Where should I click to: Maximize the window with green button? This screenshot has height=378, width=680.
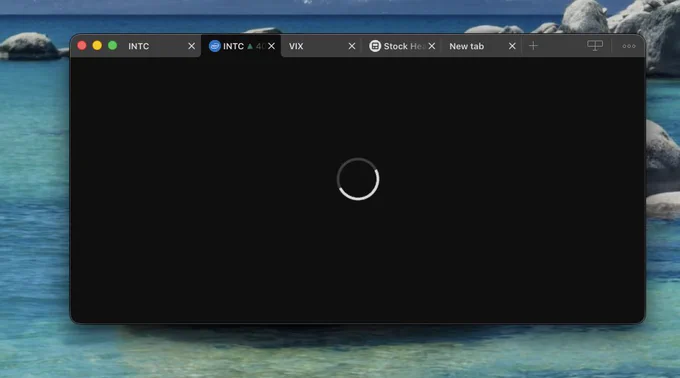tap(112, 46)
